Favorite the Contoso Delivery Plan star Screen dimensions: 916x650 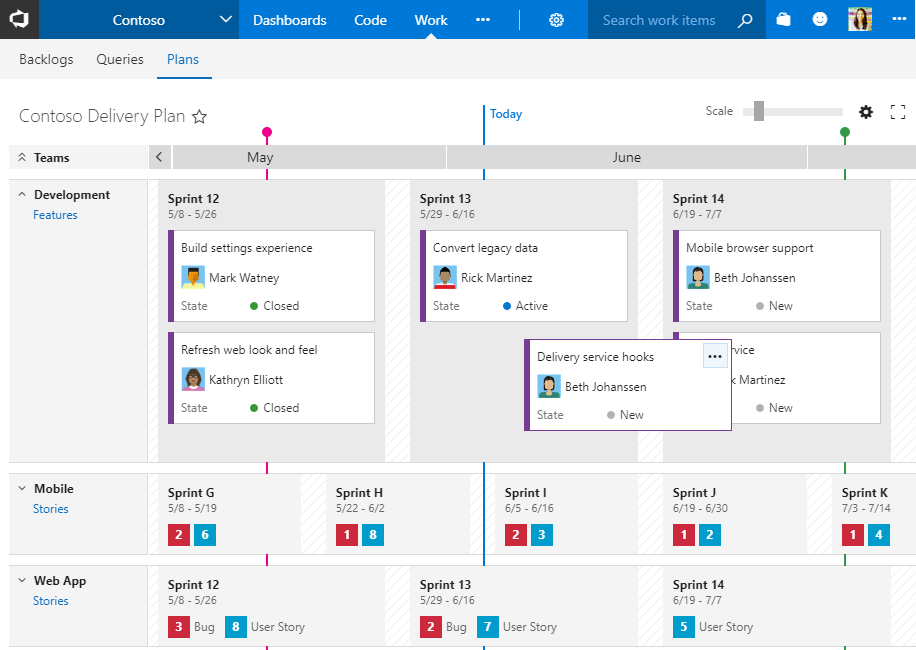[199, 117]
